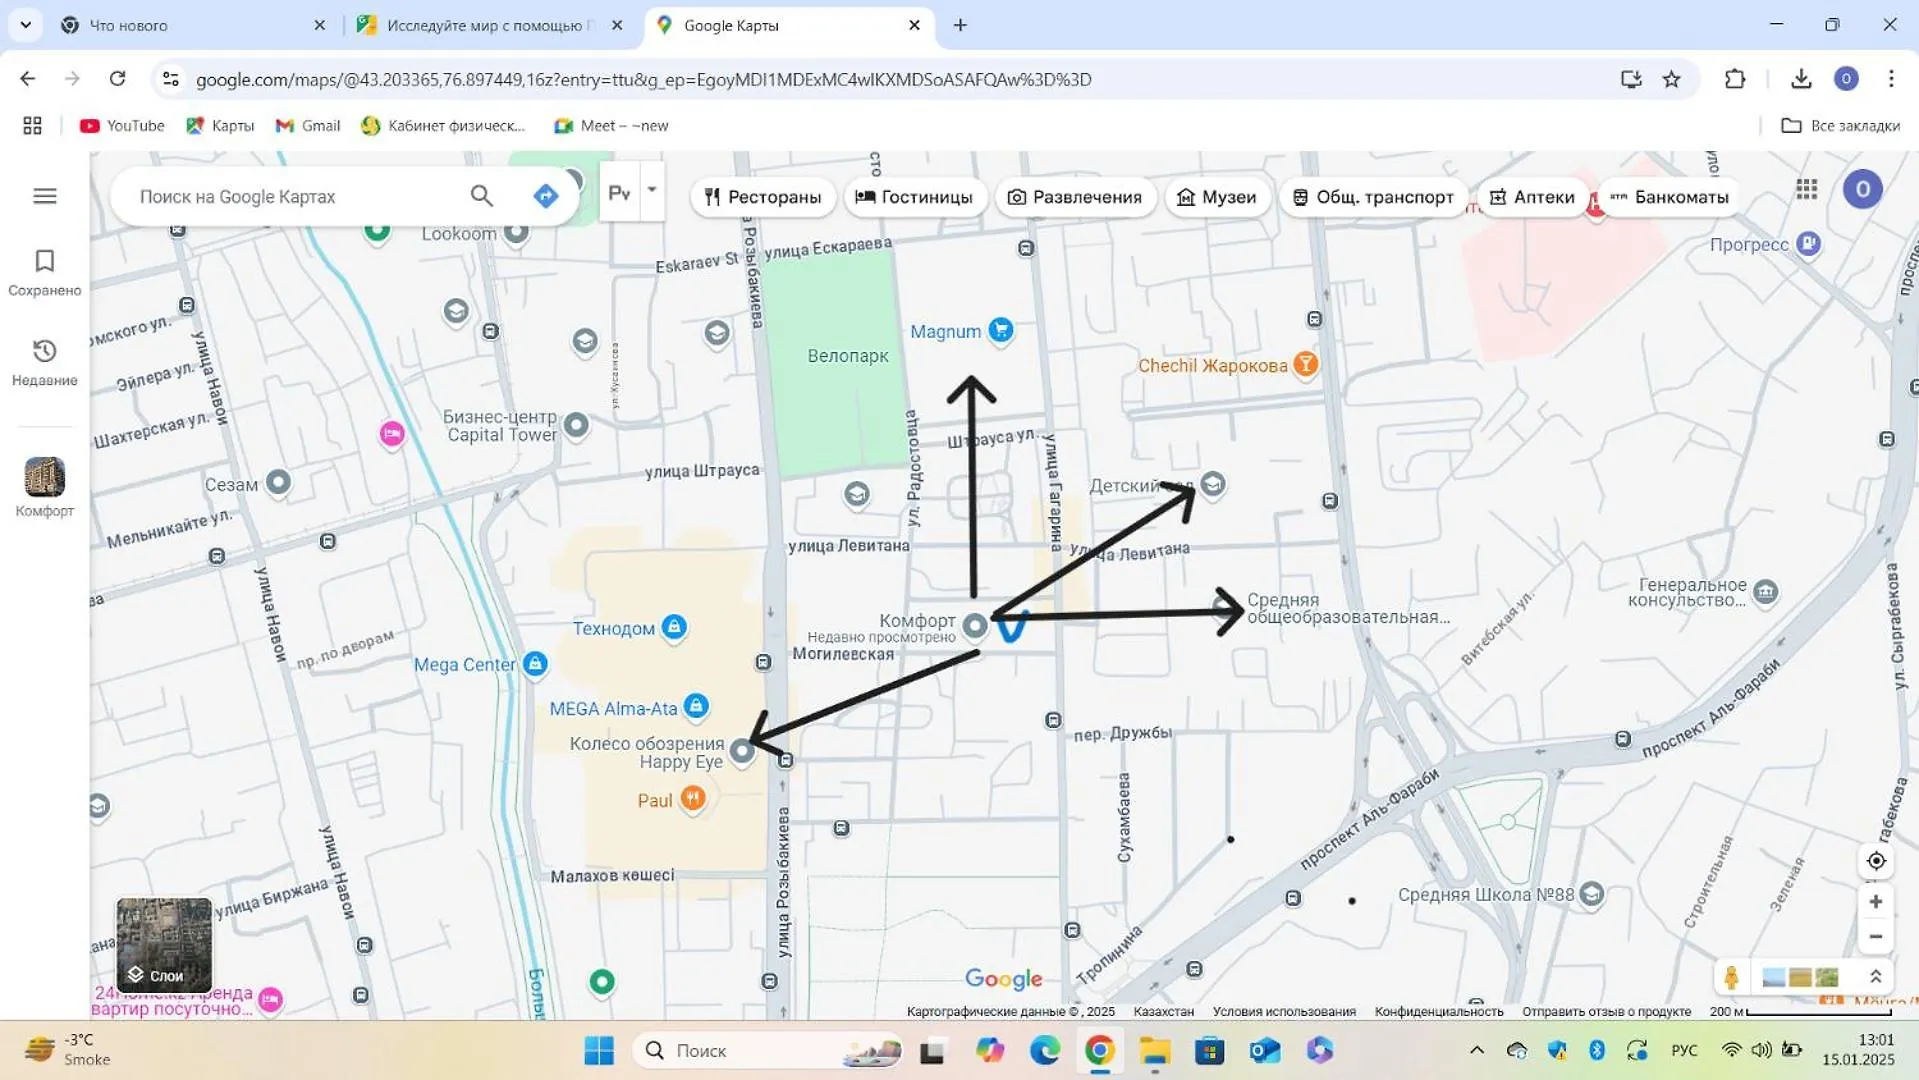
Task: Filter map by Рестораны
Action: [x=763, y=197]
